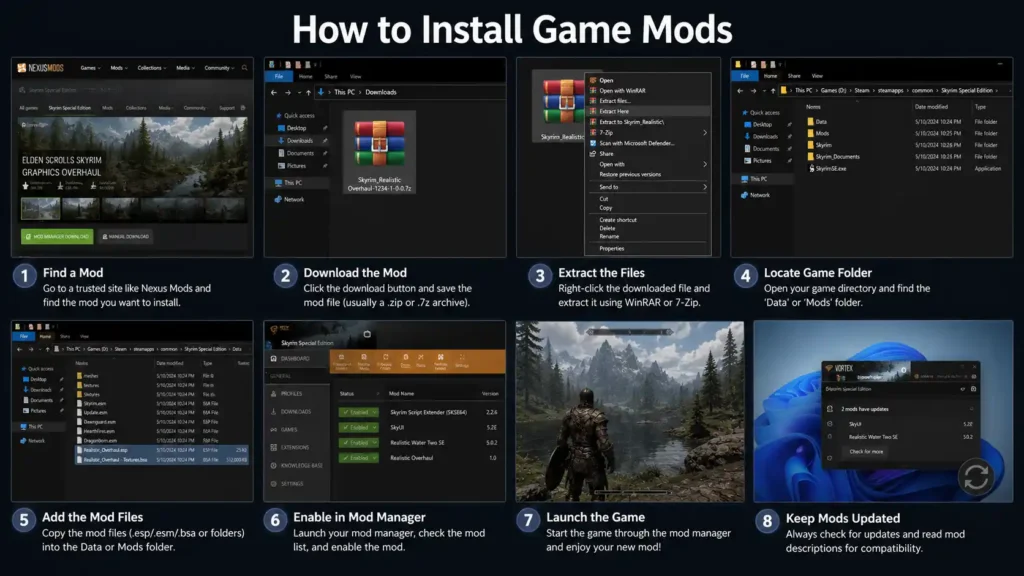Open Settings in the Vortex sidebar
The image size is (1024, 576).
pyautogui.click(x=287, y=484)
